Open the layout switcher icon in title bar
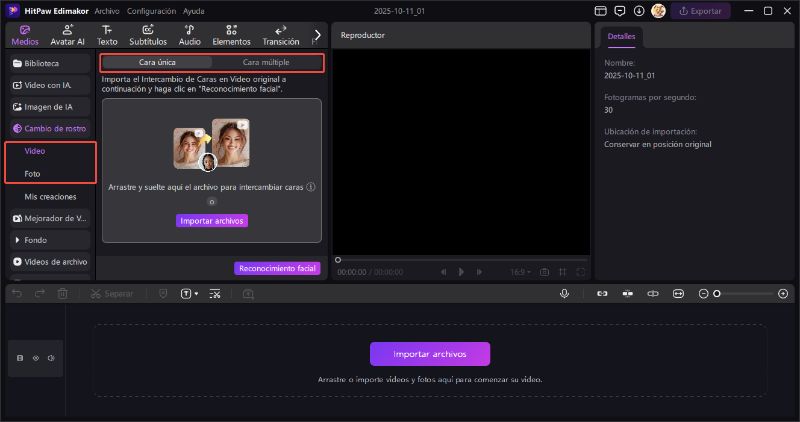800x422 pixels. point(601,11)
